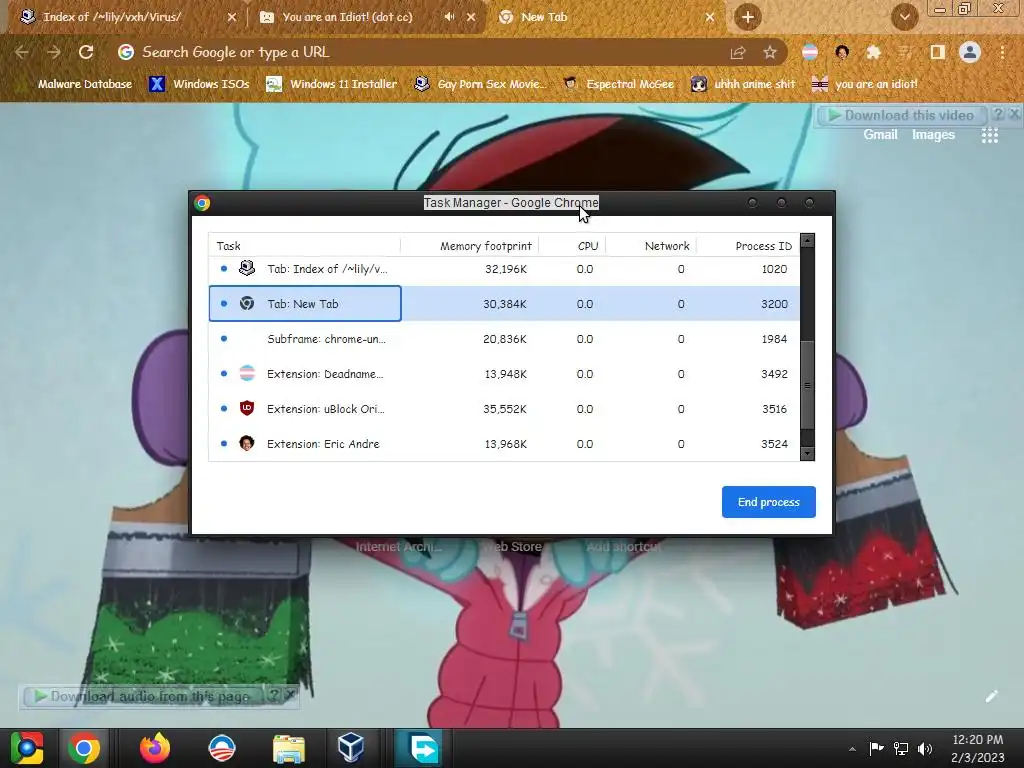Viewport: 1024px width, 768px height.
Task: Click the network icon in system tray
Action: coord(901,749)
